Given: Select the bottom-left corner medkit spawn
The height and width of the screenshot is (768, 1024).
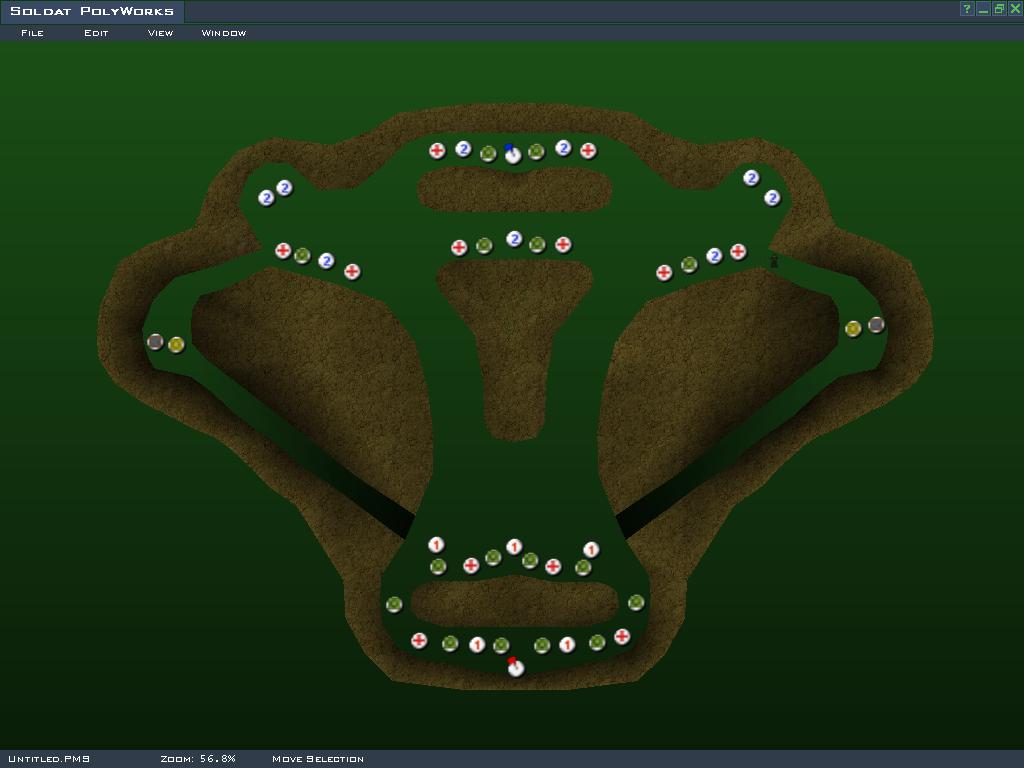Looking at the screenshot, I should click(419, 641).
